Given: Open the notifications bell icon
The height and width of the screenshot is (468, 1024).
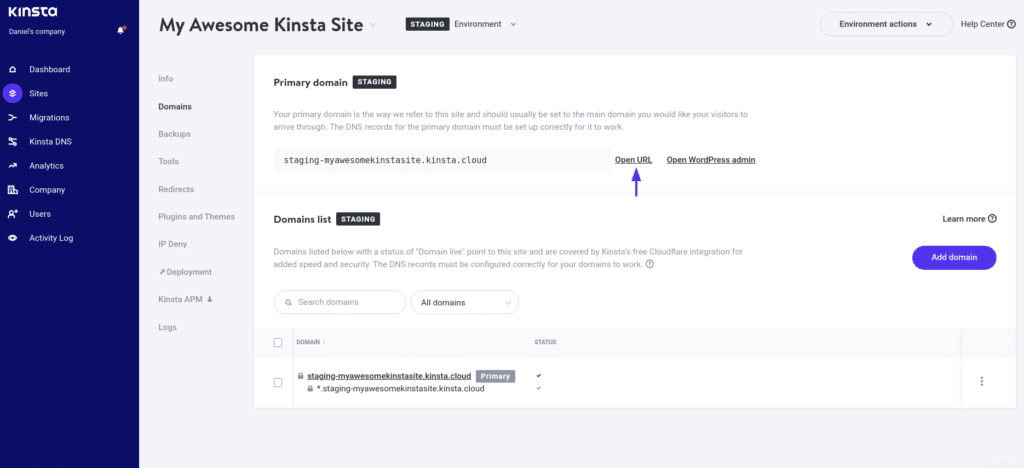Looking at the screenshot, I should [x=121, y=31].
